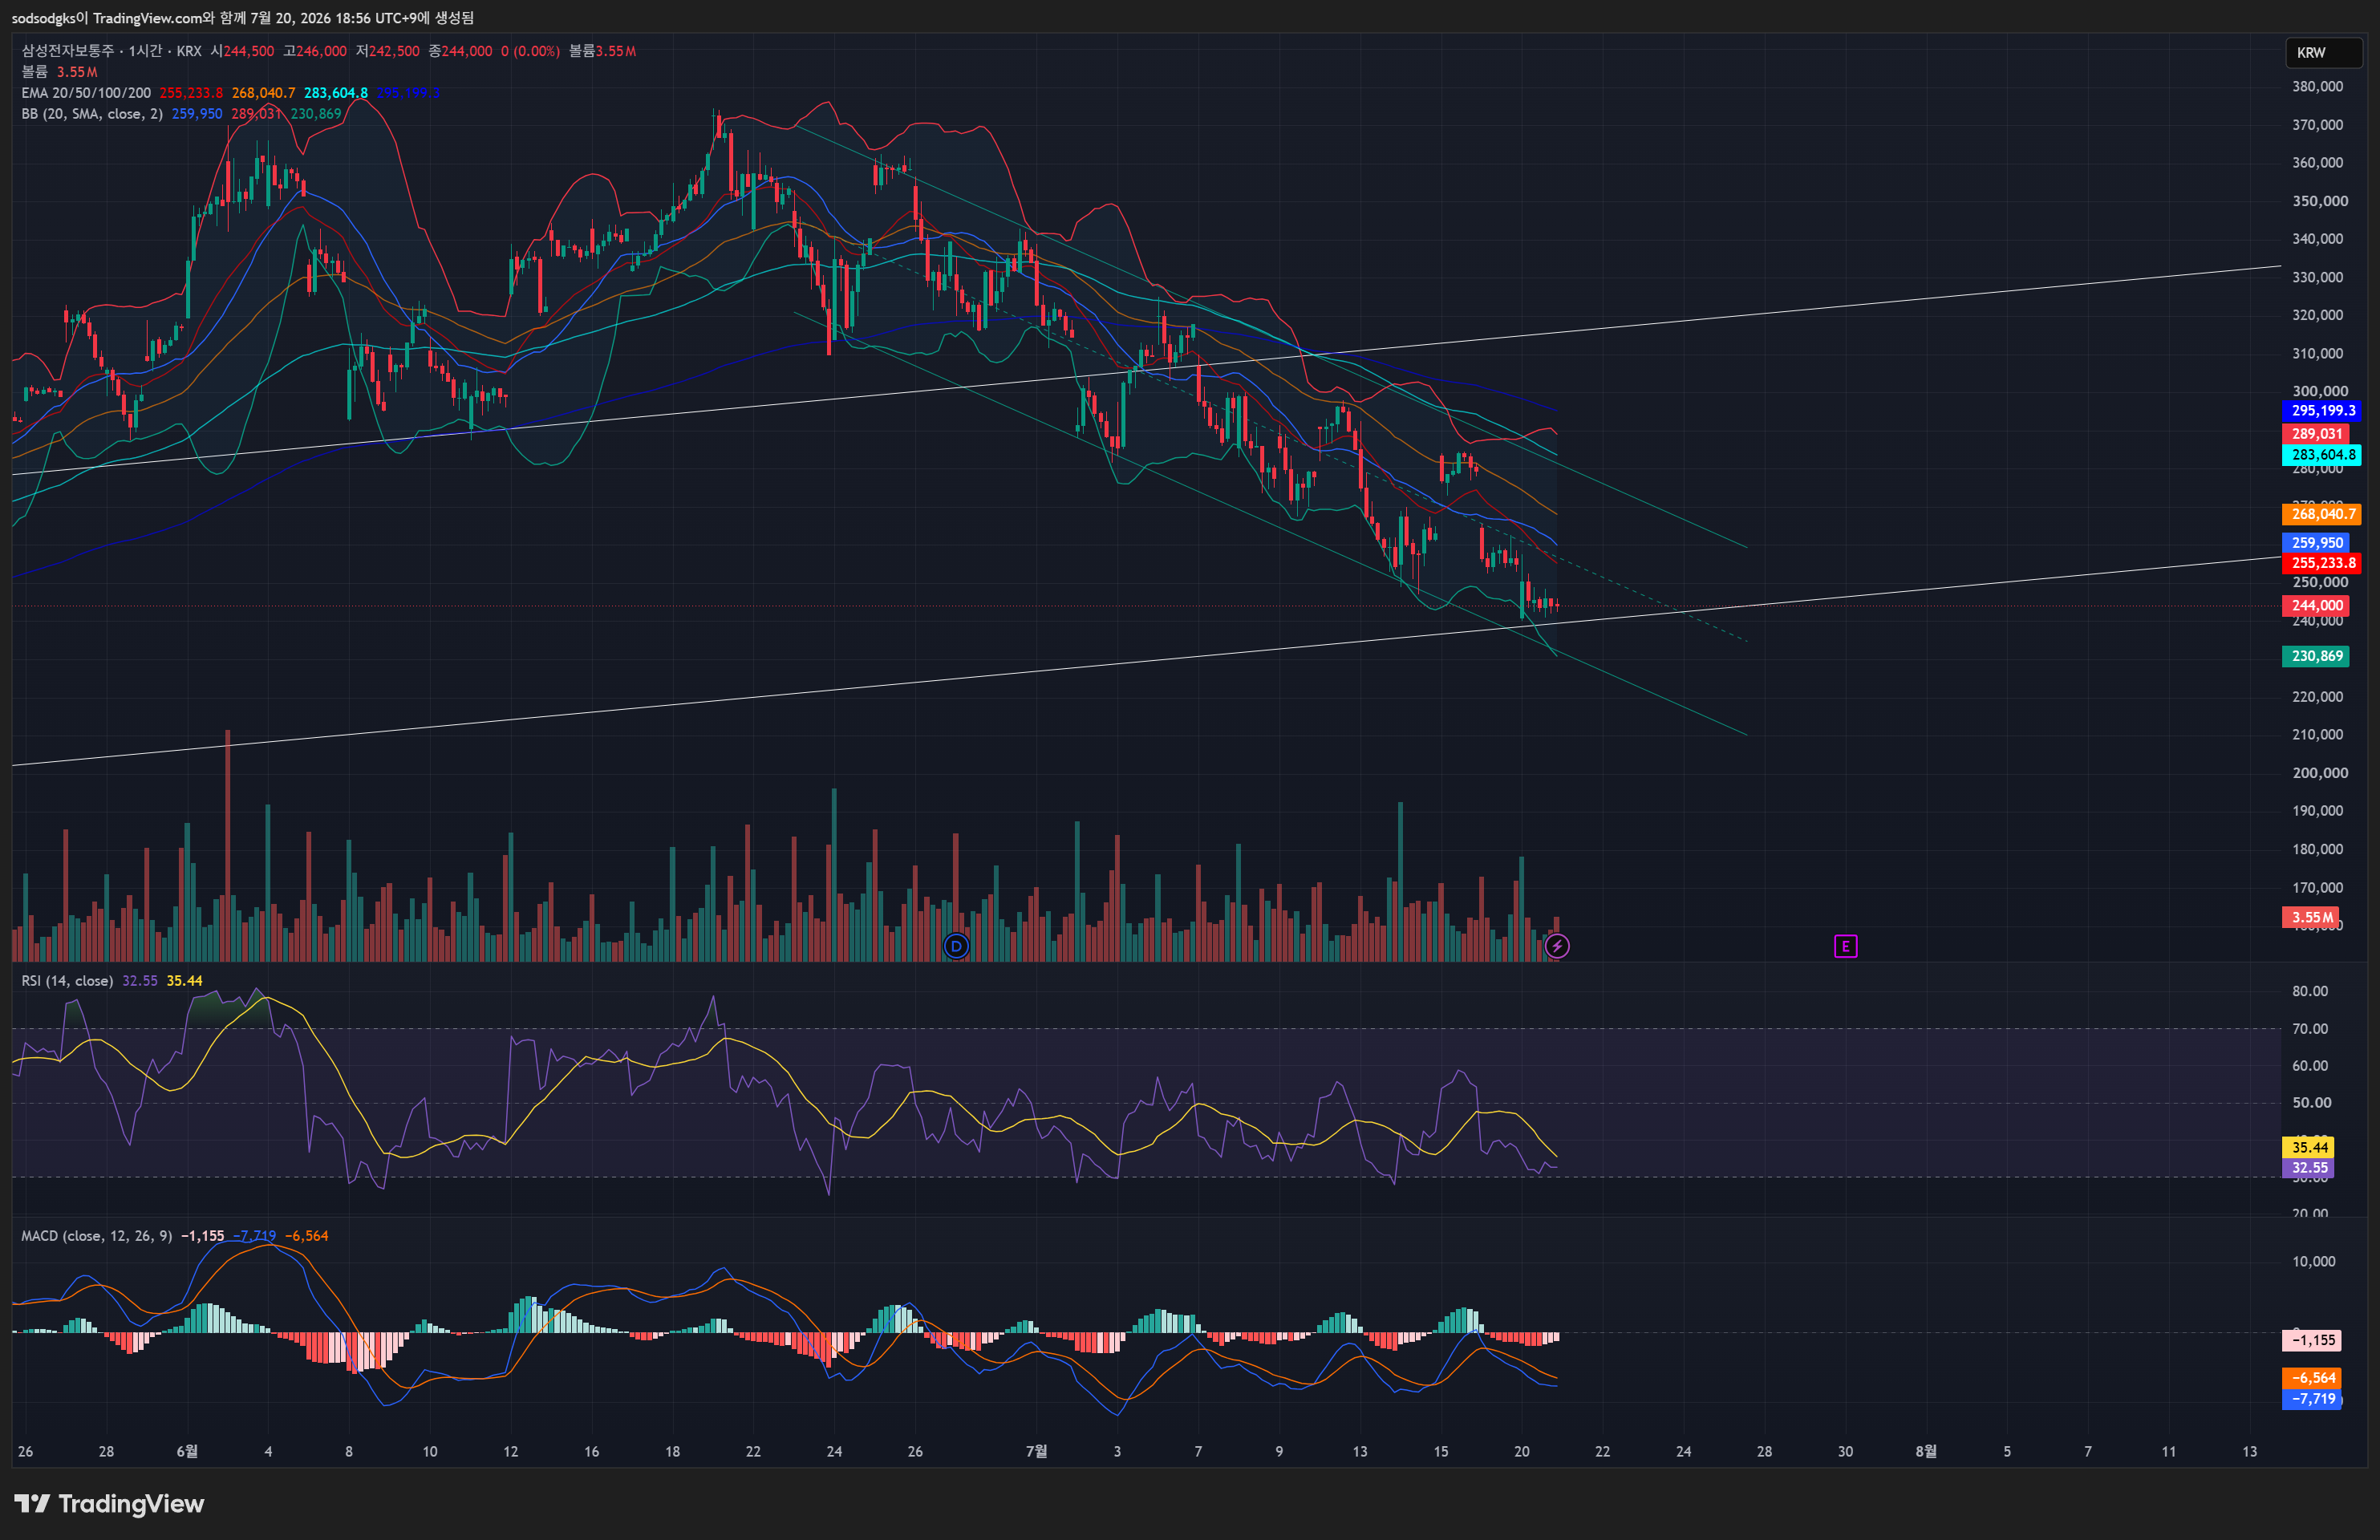
Task: Click the -1,155 MACD histogram axis label
Action: pyautogui.click(x=2311, y=1340)
